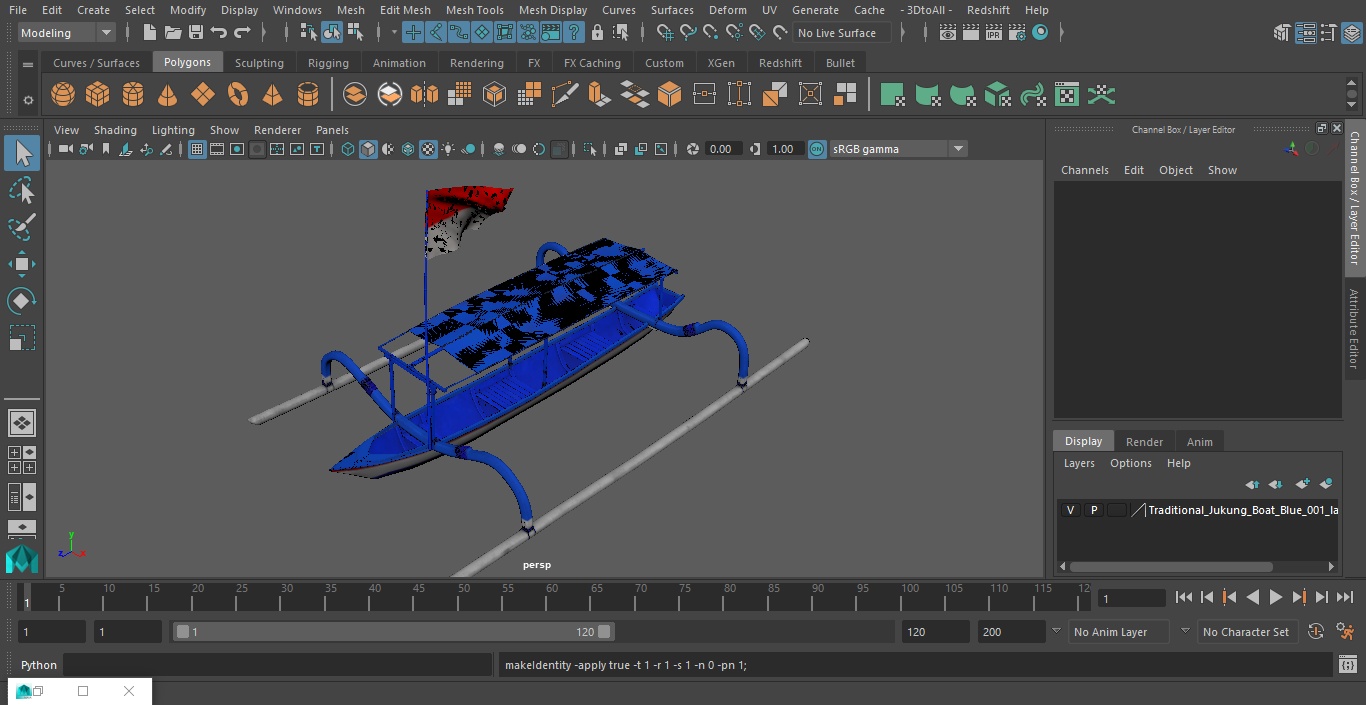Click the Save Scene disk icon

point(196,33)
